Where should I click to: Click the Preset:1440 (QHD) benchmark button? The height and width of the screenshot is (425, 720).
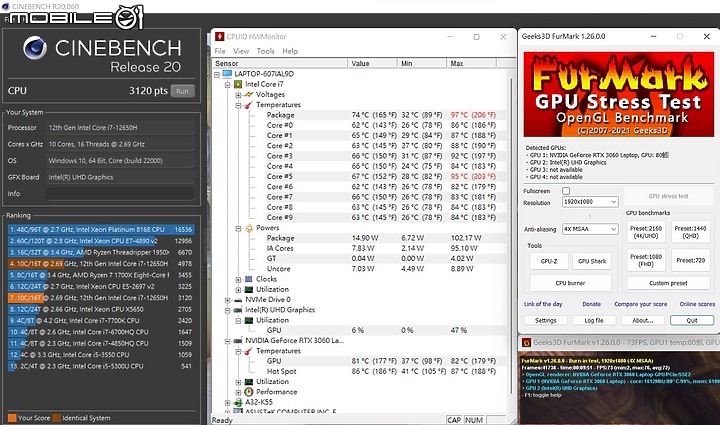(x=690, y=232)
